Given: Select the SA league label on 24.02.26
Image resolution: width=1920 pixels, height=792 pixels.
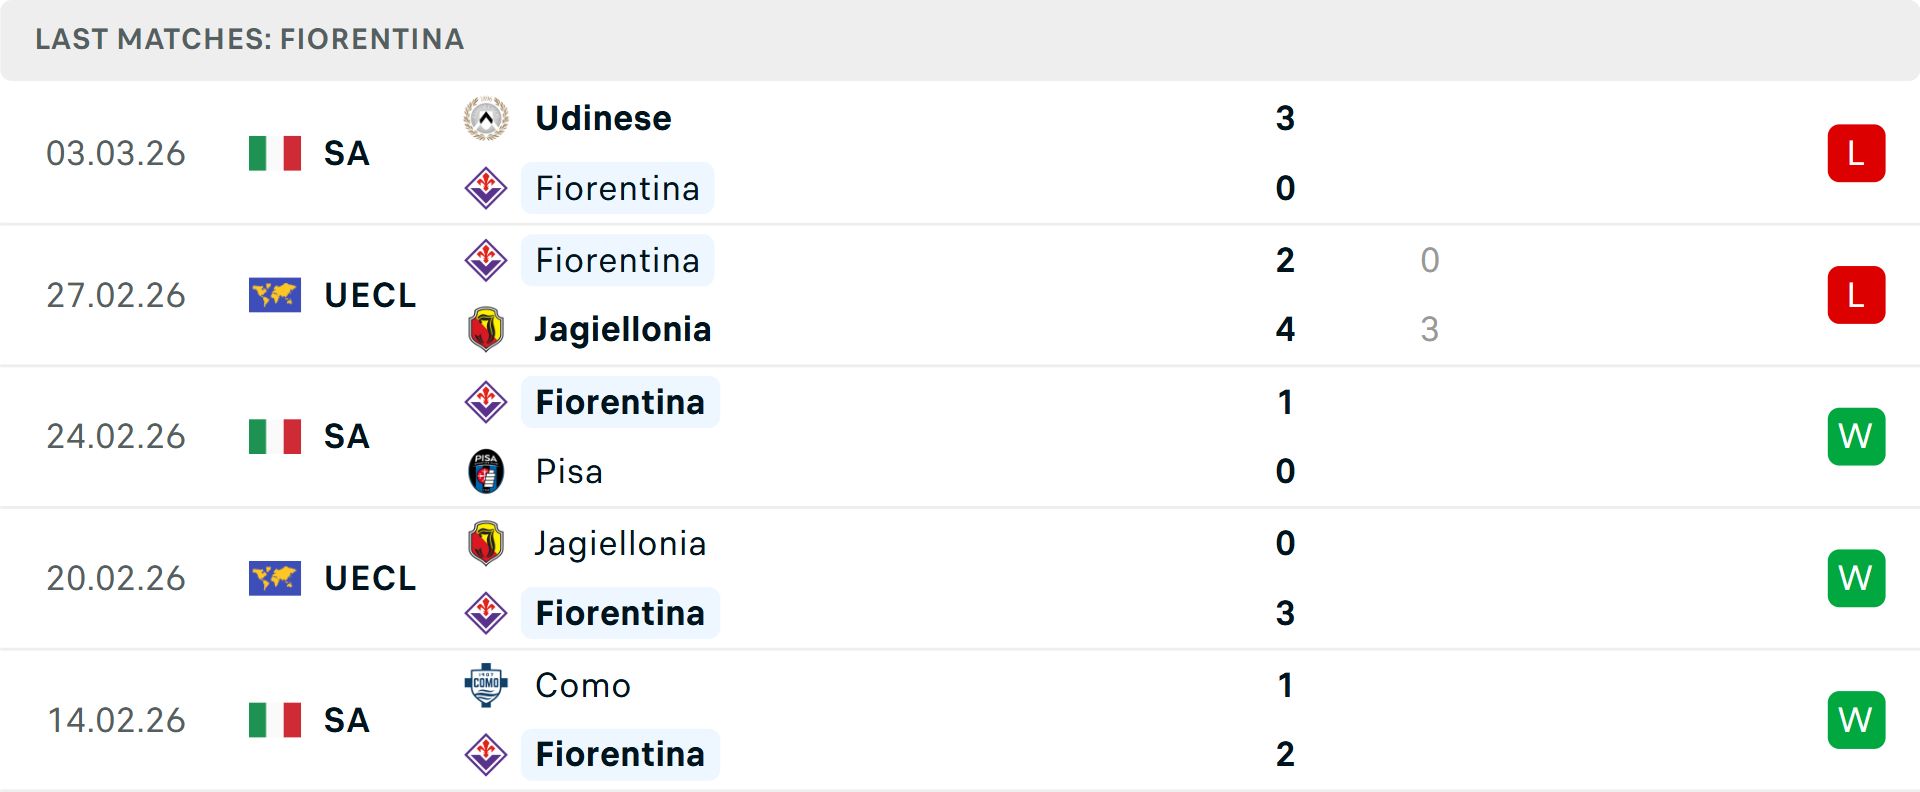Looking at the screenshot, I should click(x=346, y=436).
